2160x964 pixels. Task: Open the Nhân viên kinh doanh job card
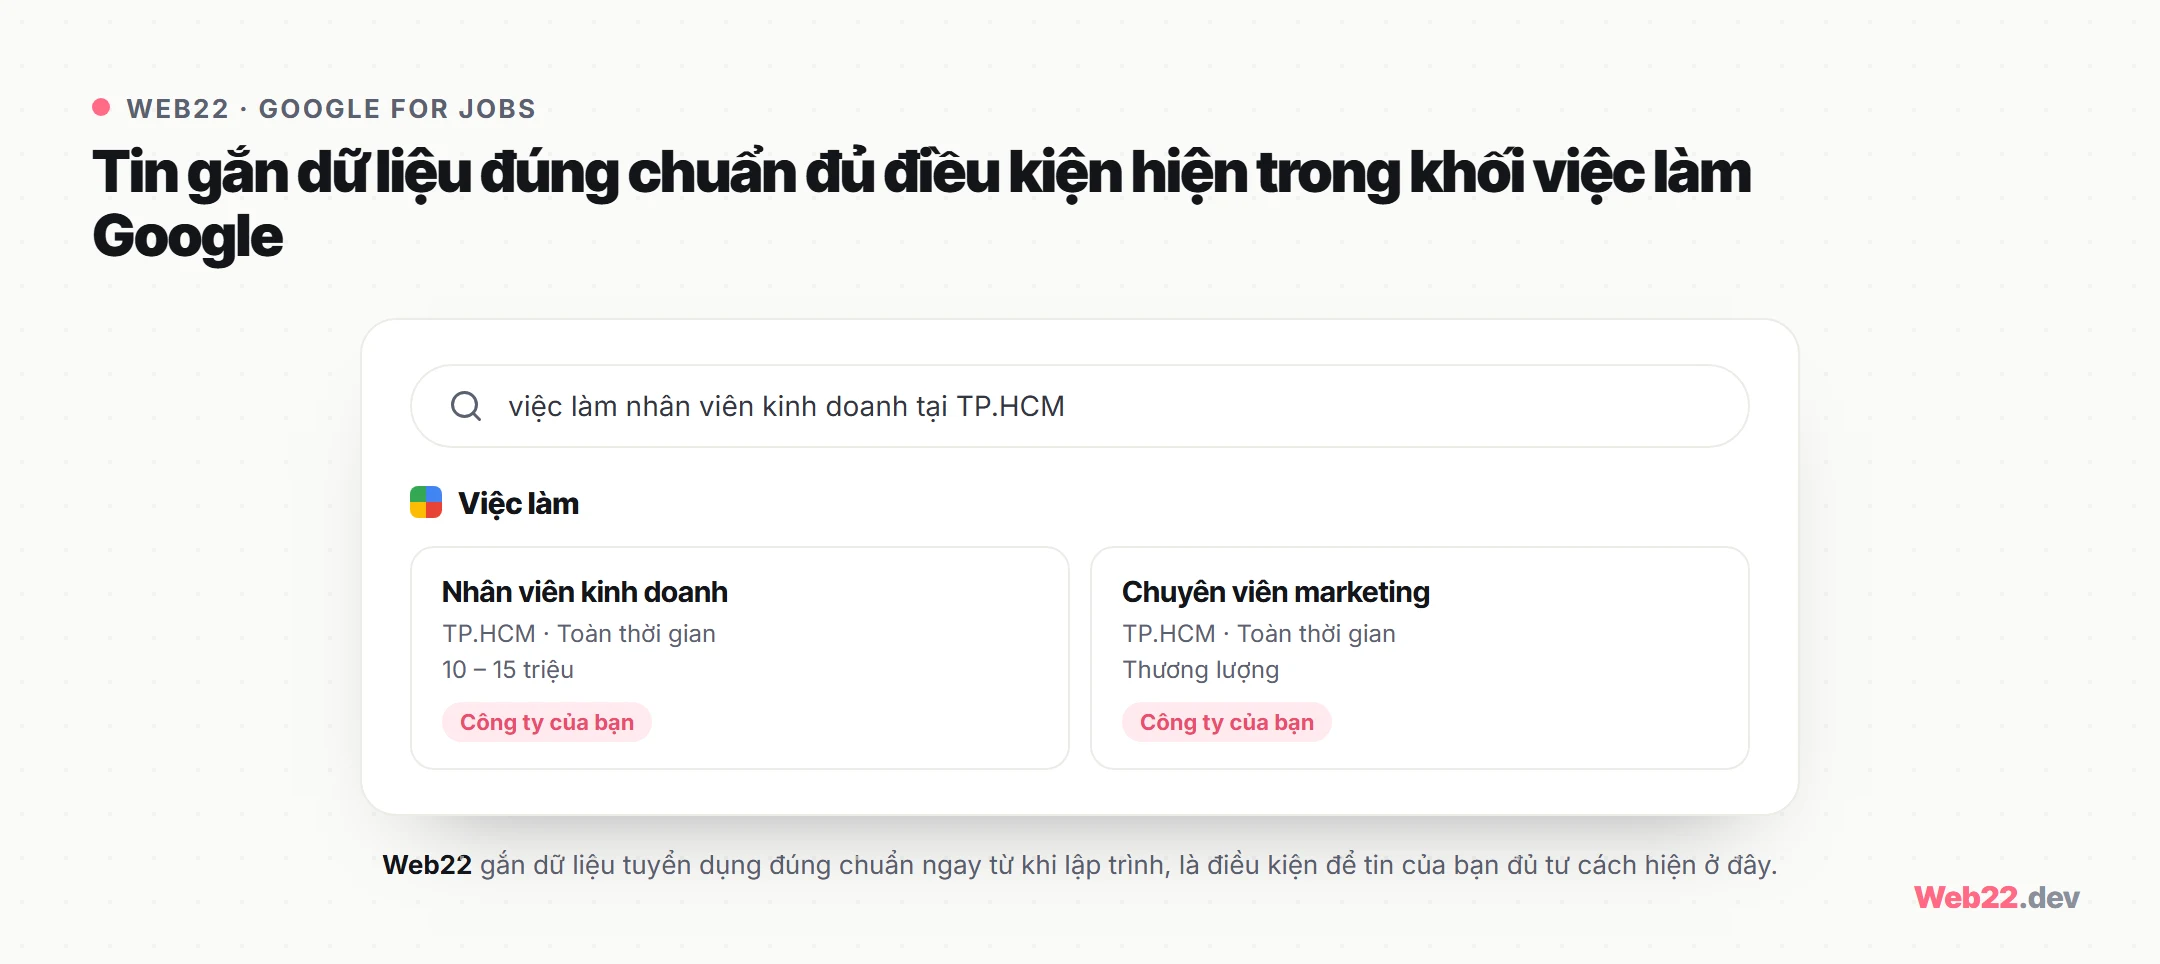[740, 658]
